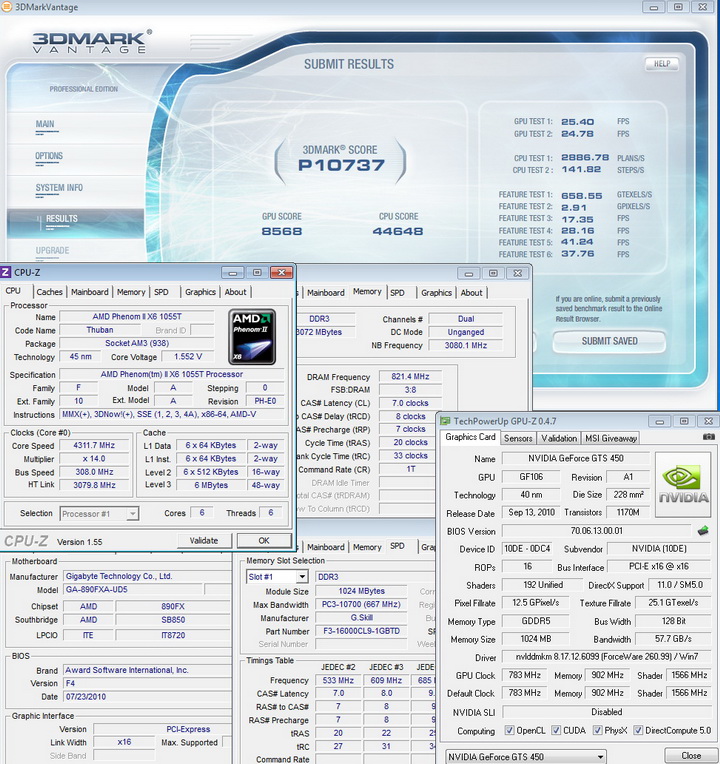720x764 pixels.
Task: Click the CPU score value 44648
Action: click(x=398, y=231)
